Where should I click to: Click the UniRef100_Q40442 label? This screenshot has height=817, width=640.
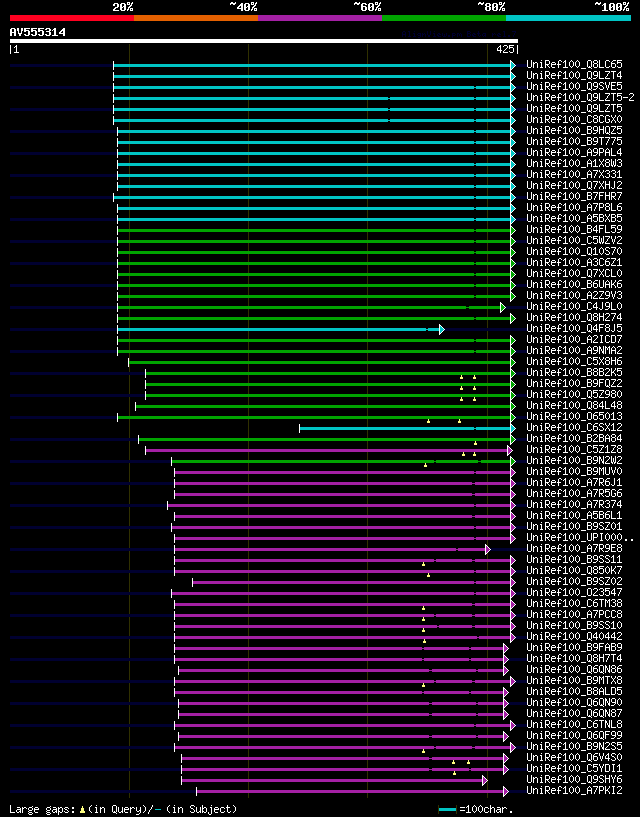pyautogui.click(x=574, y=636)
